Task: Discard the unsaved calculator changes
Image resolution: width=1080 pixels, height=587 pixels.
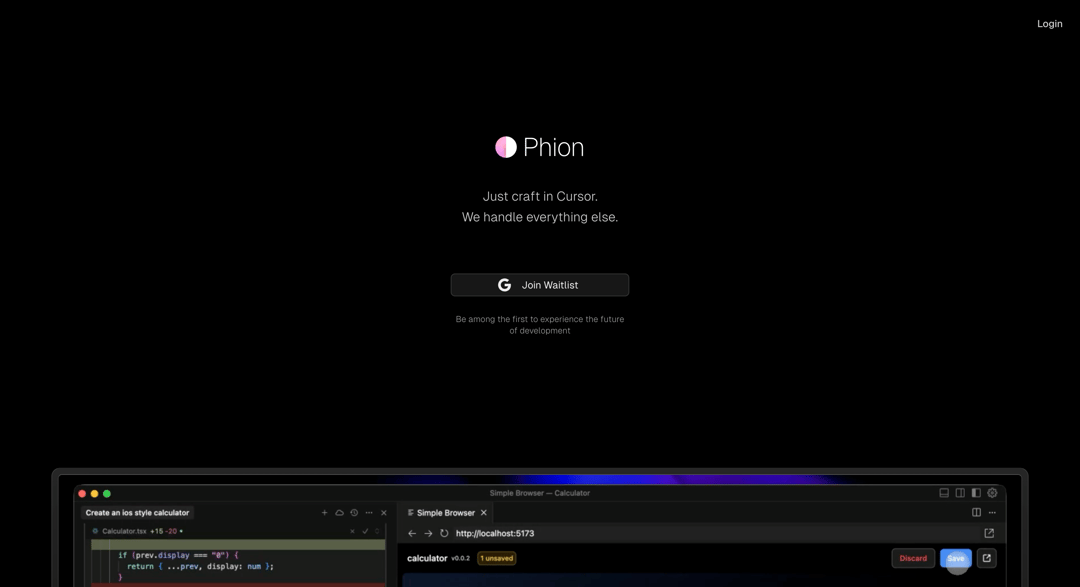Action: pyautogui.click(x=913, y=558)
